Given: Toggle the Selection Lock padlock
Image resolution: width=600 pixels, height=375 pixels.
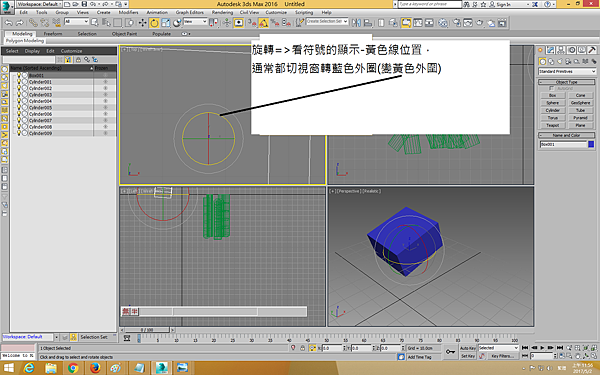Looking at the screenshot, I should (x=302, y=348).
